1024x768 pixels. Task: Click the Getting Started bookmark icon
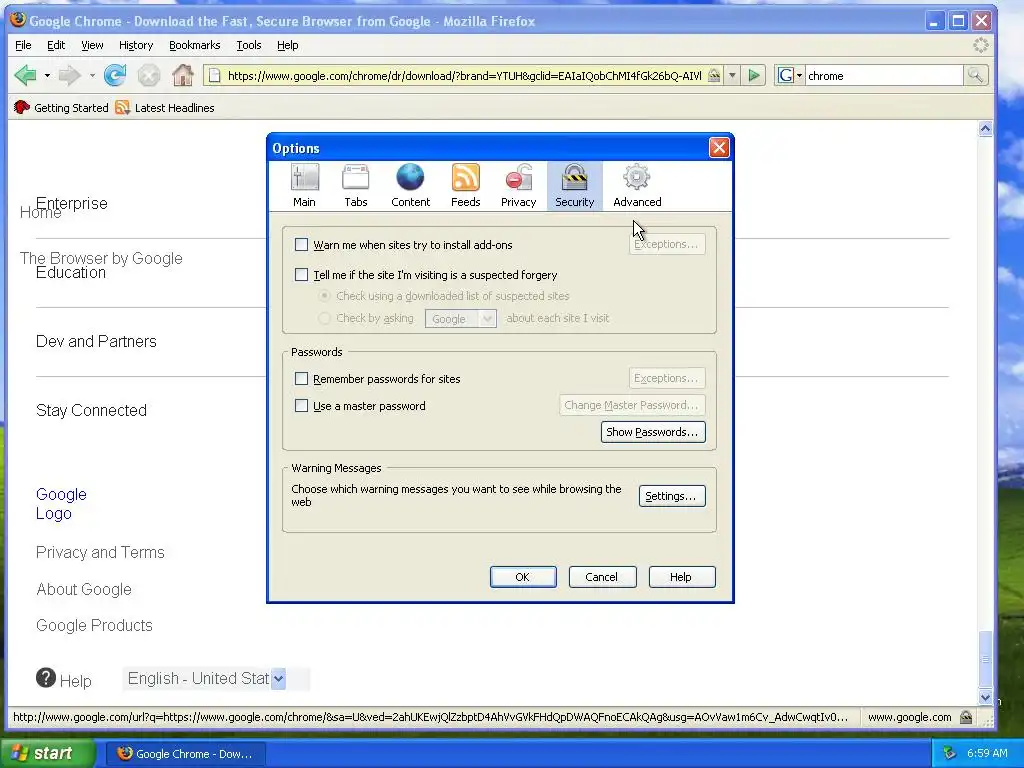point(22,108)
